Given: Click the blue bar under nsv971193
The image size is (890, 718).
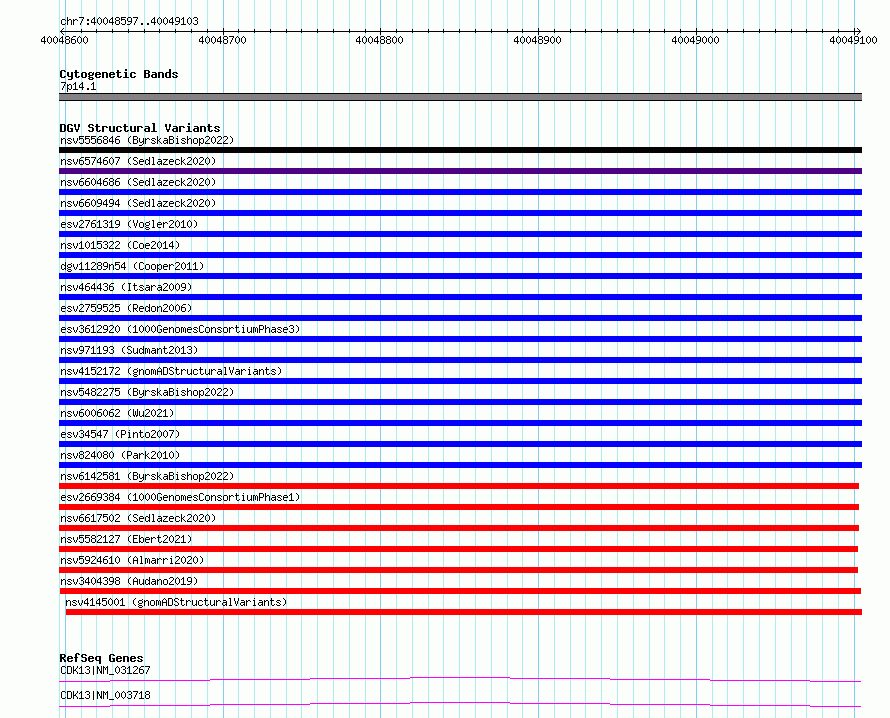Looking at the screenshot, I should (x=460, y=360).
